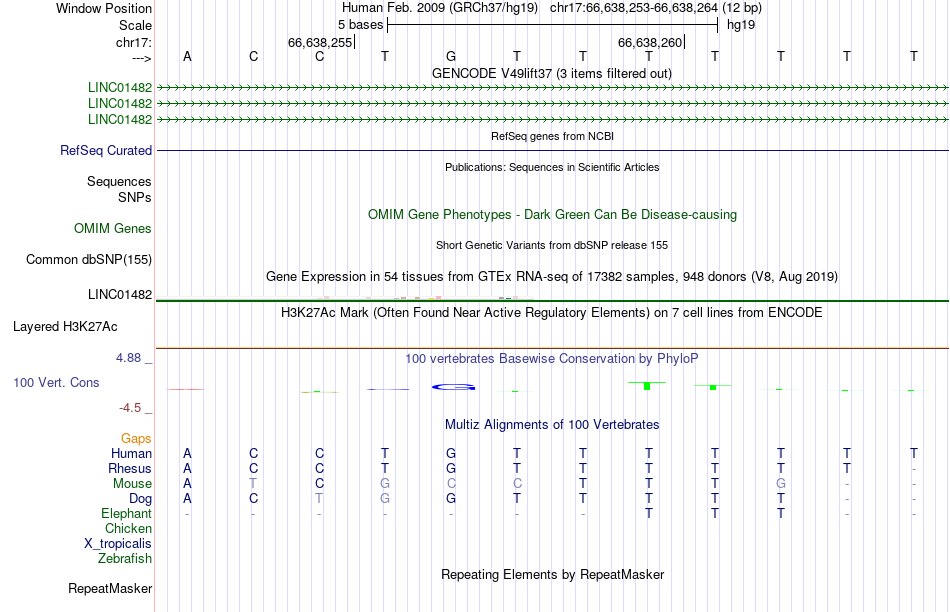Click the red PhyloP bar under base A
The height and width of the screenshot is (612, 950).
click(187, 389)
